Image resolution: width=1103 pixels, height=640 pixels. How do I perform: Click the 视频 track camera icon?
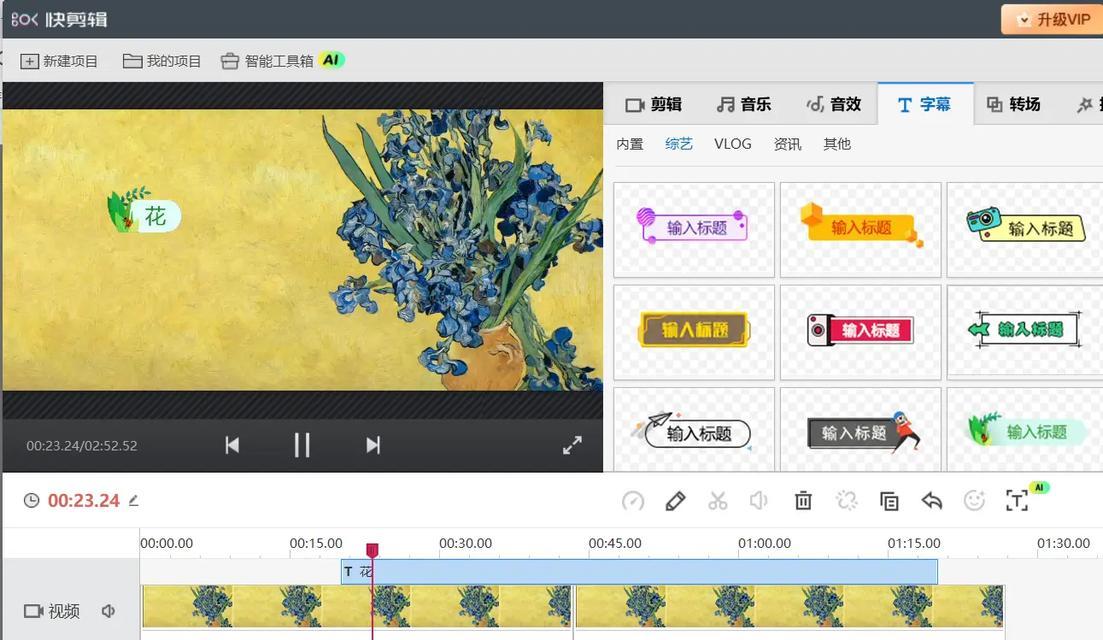pos(34,611)
